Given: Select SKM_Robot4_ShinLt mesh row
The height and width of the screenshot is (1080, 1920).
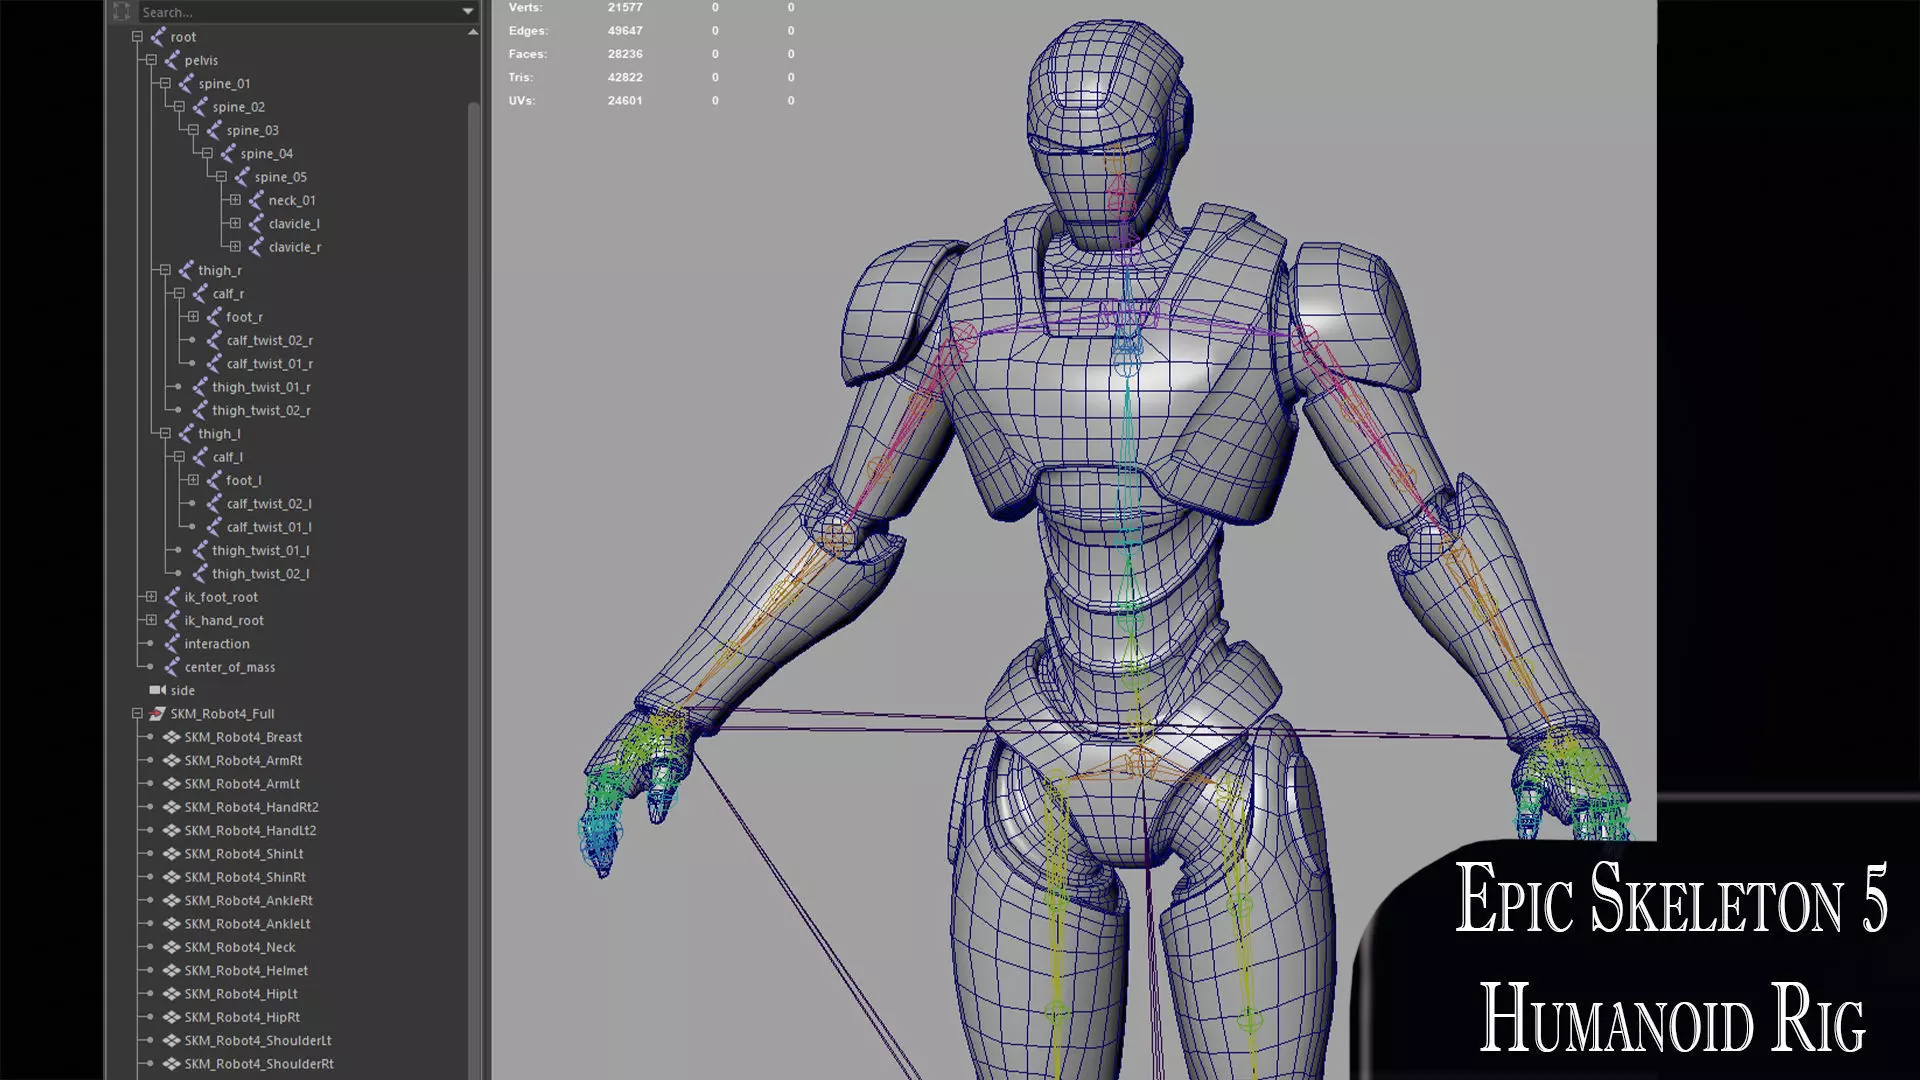Looking at the screenshot, I should pos(244,854).
